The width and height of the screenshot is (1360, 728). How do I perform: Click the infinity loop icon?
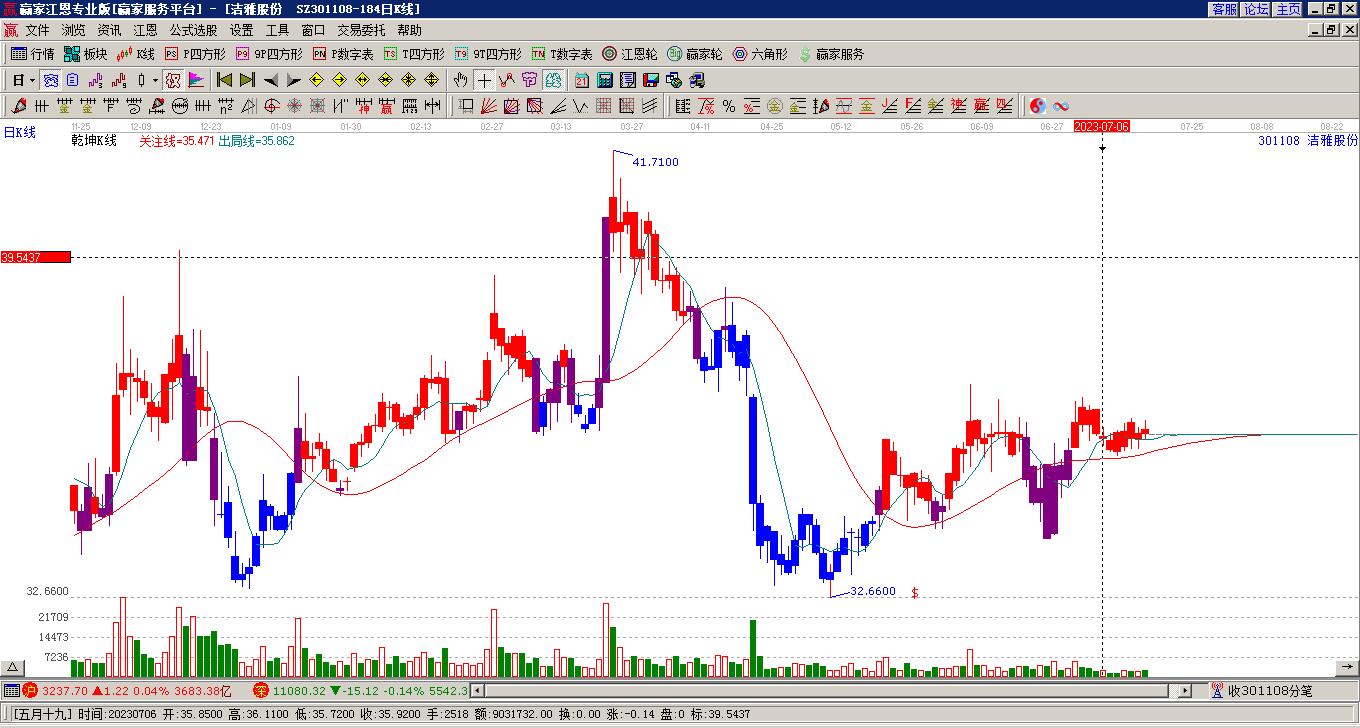click(1061, 106)
